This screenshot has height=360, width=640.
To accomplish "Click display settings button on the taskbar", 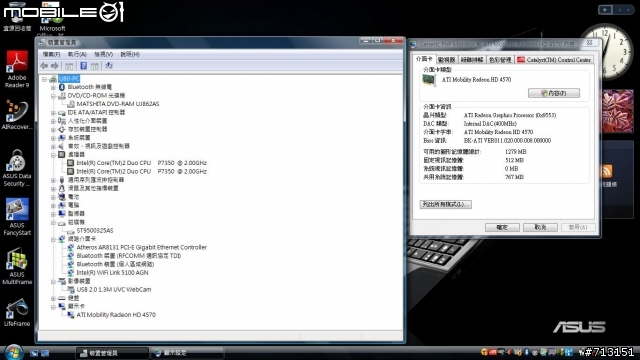I will click(187, 353).
